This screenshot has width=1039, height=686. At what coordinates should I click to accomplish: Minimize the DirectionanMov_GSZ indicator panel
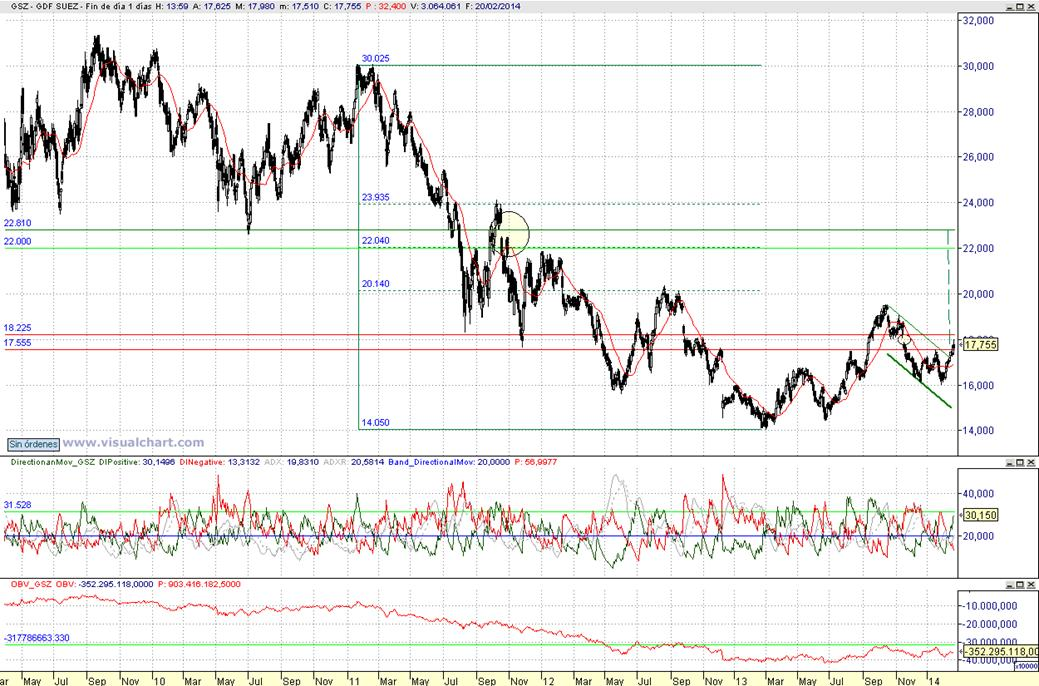pyautogui.click(x=1009, y=463)
